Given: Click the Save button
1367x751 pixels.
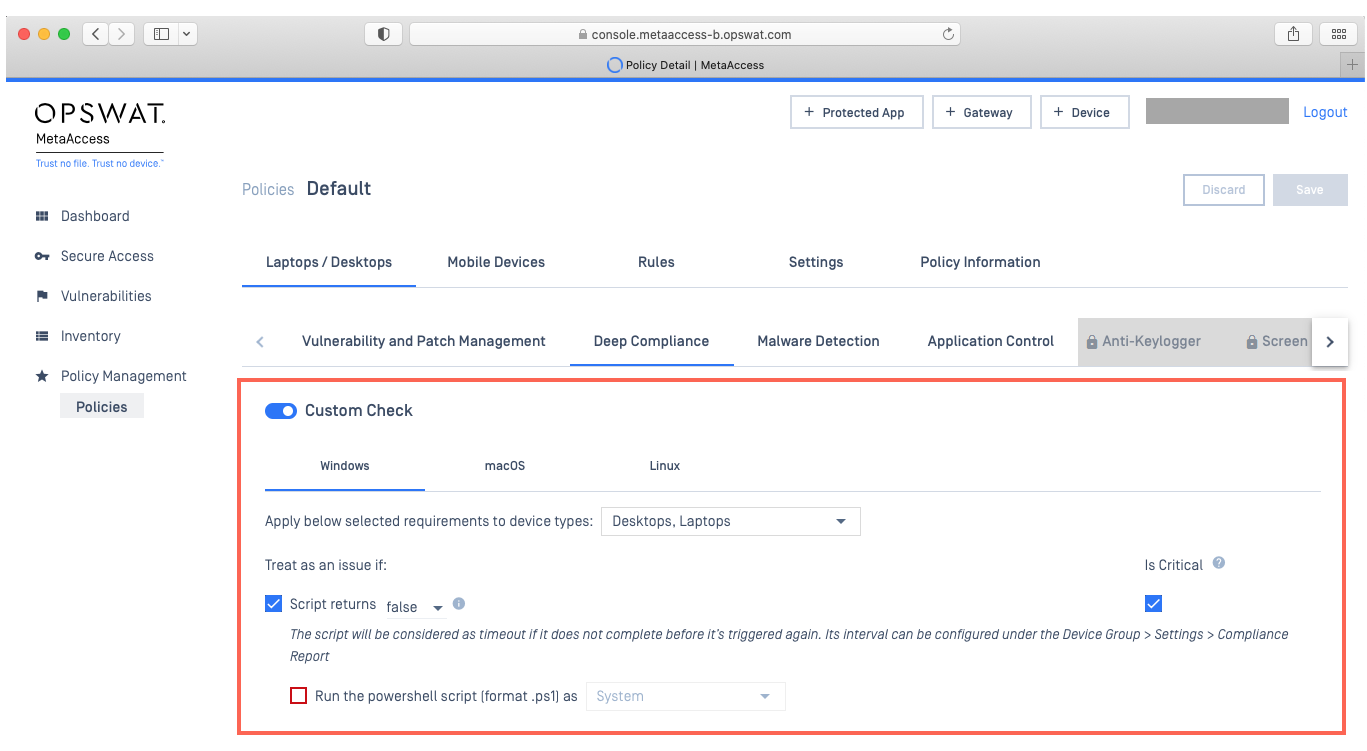Looking at the screenshot, I should [x=1310, y=190].
